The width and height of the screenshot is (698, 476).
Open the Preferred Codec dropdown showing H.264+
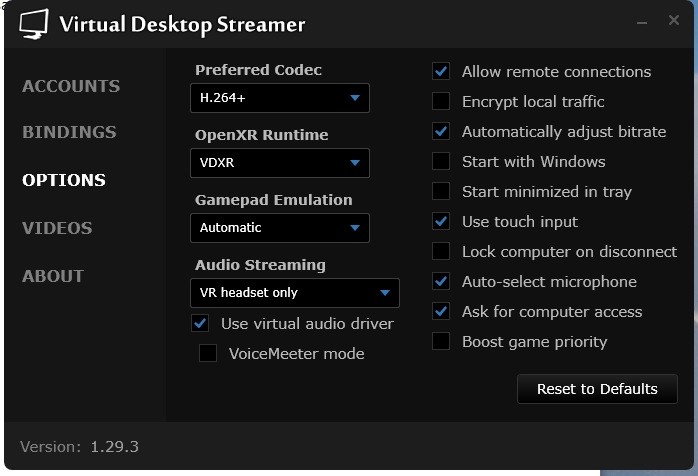280,98
